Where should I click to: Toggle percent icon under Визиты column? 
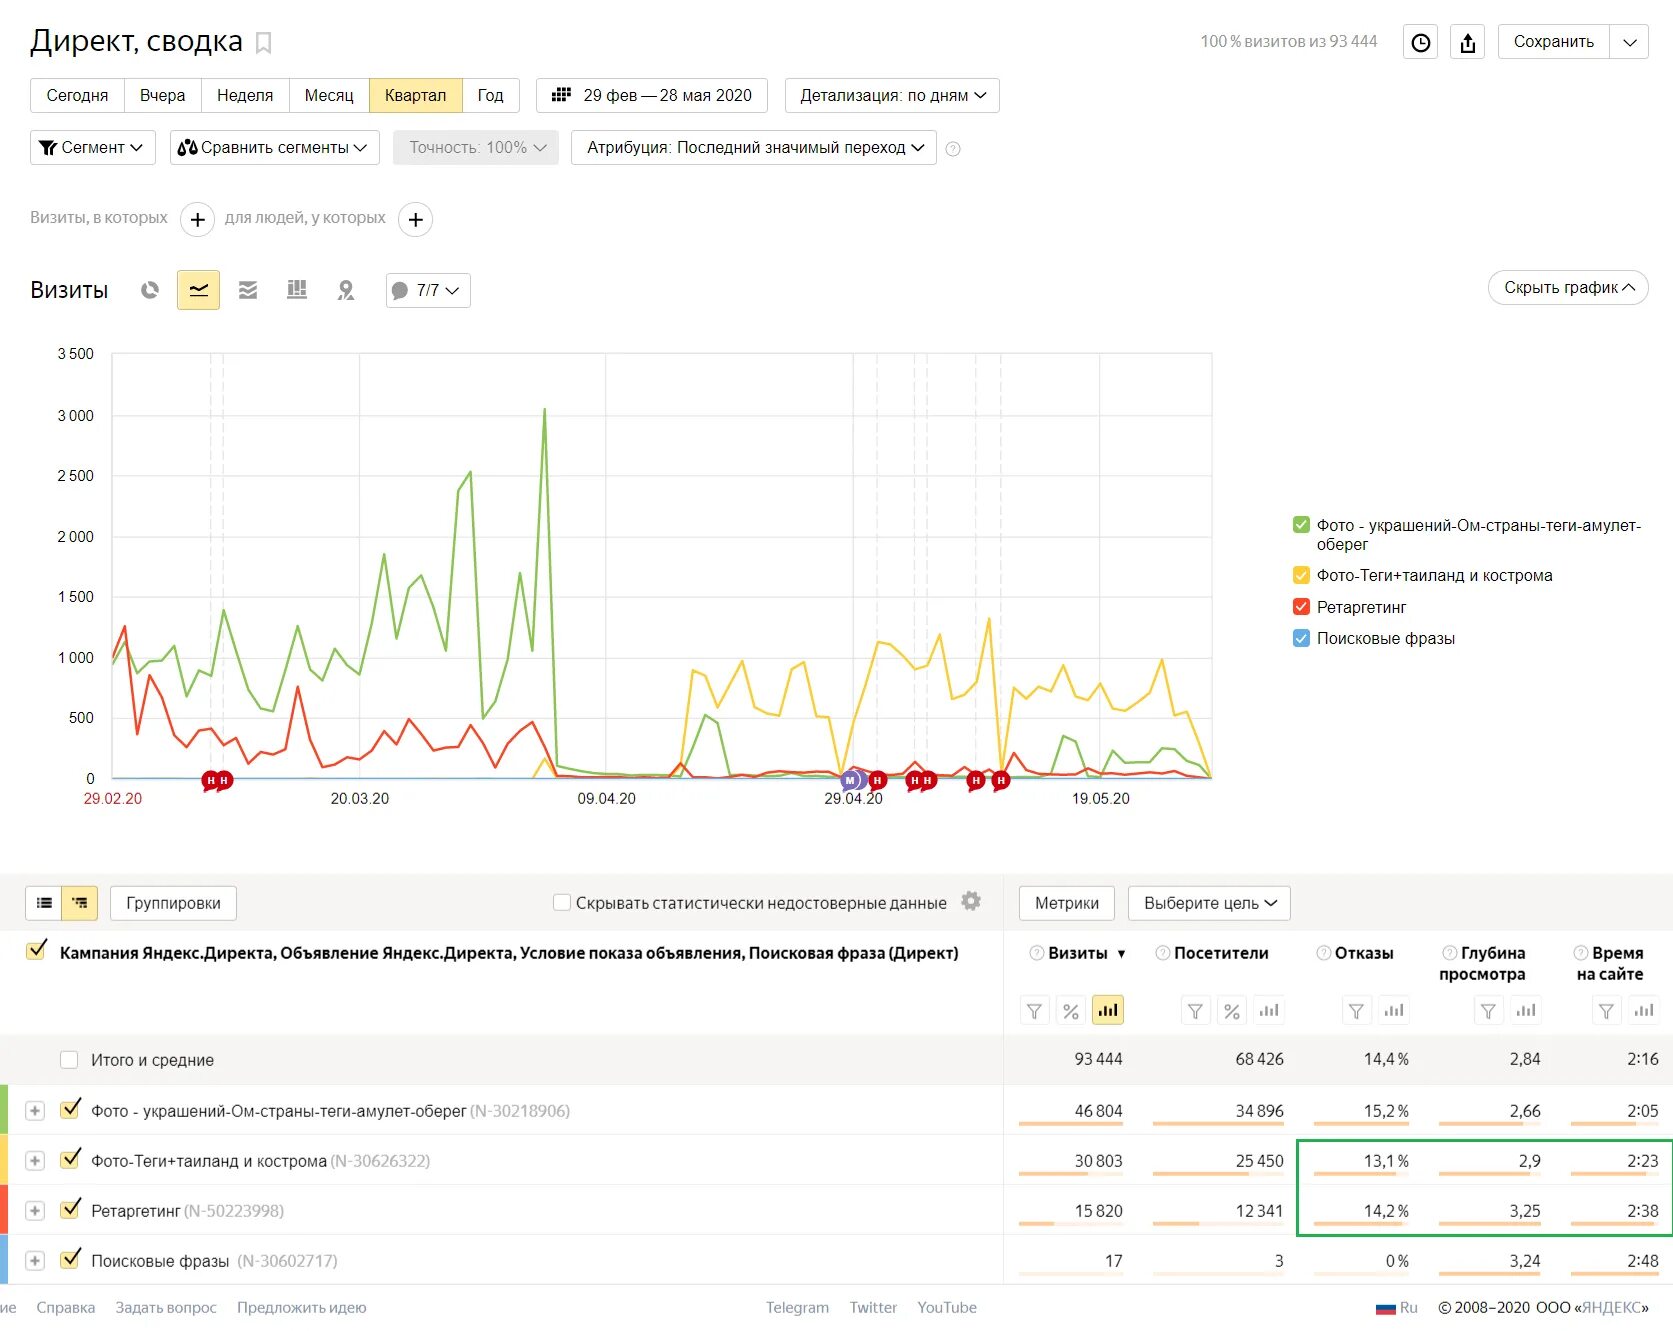click(1071, 1011)
